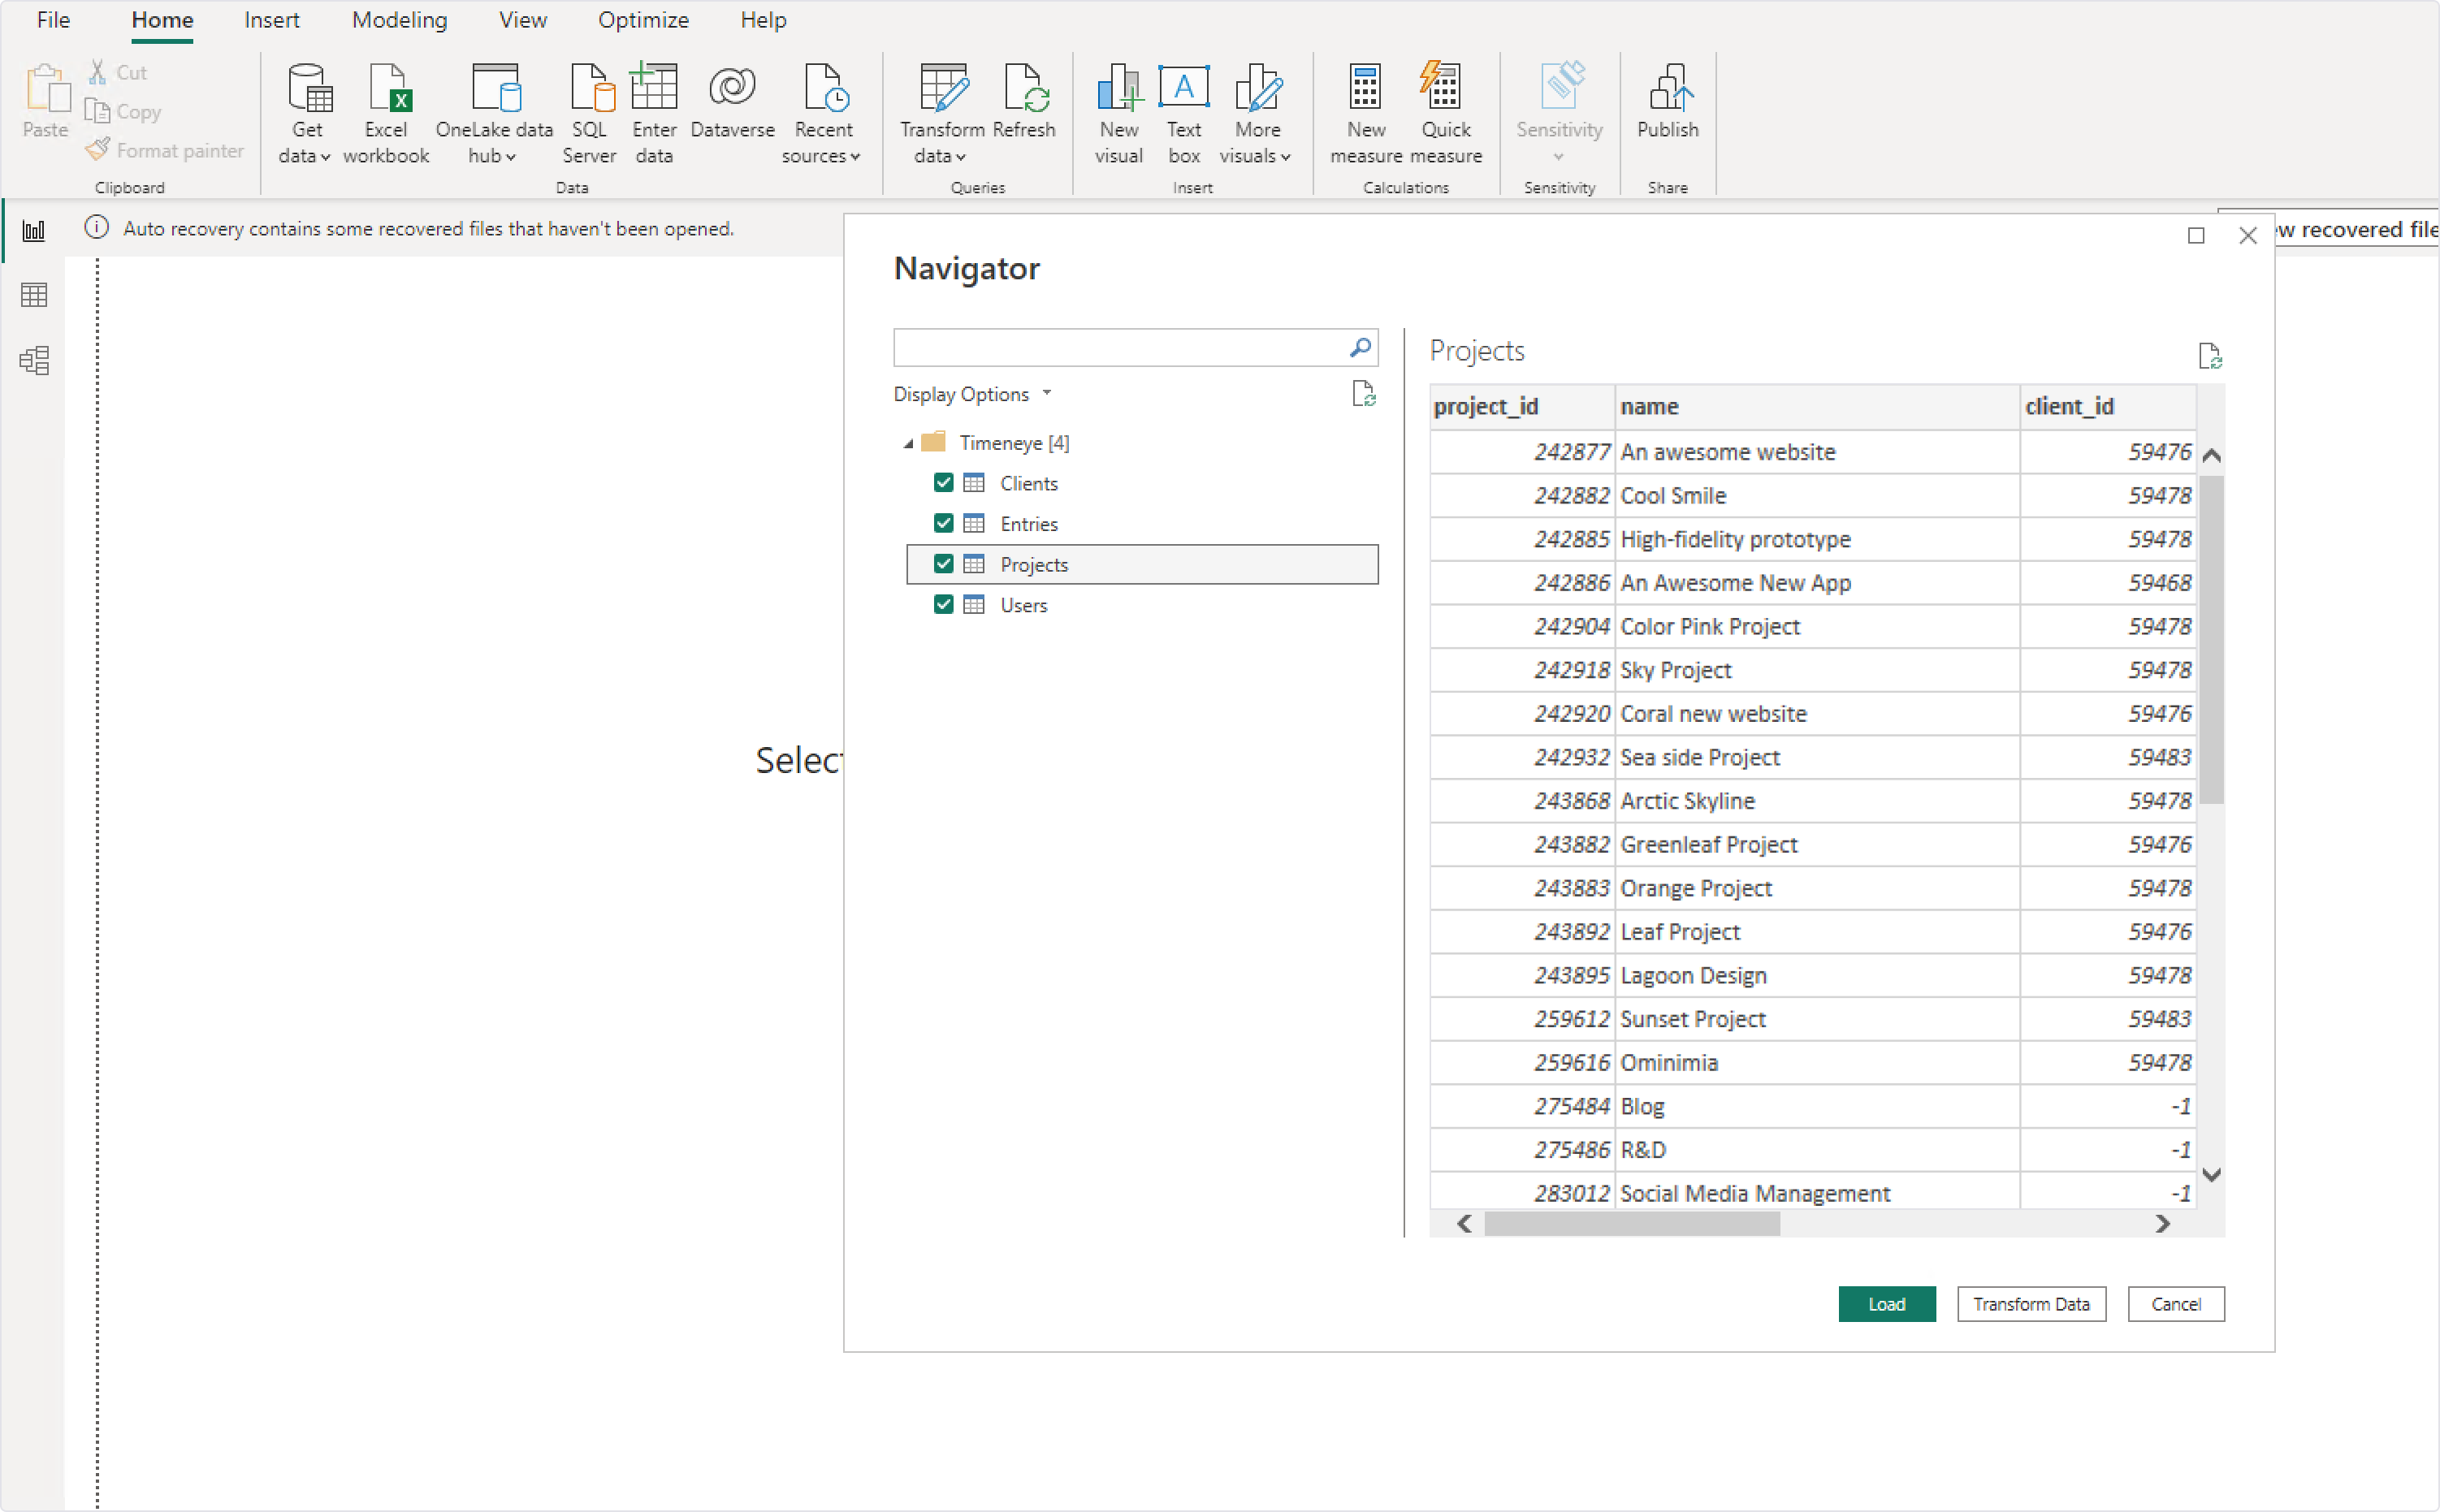
Task: Click the auto recovery info icon
Action: [97, 228]
